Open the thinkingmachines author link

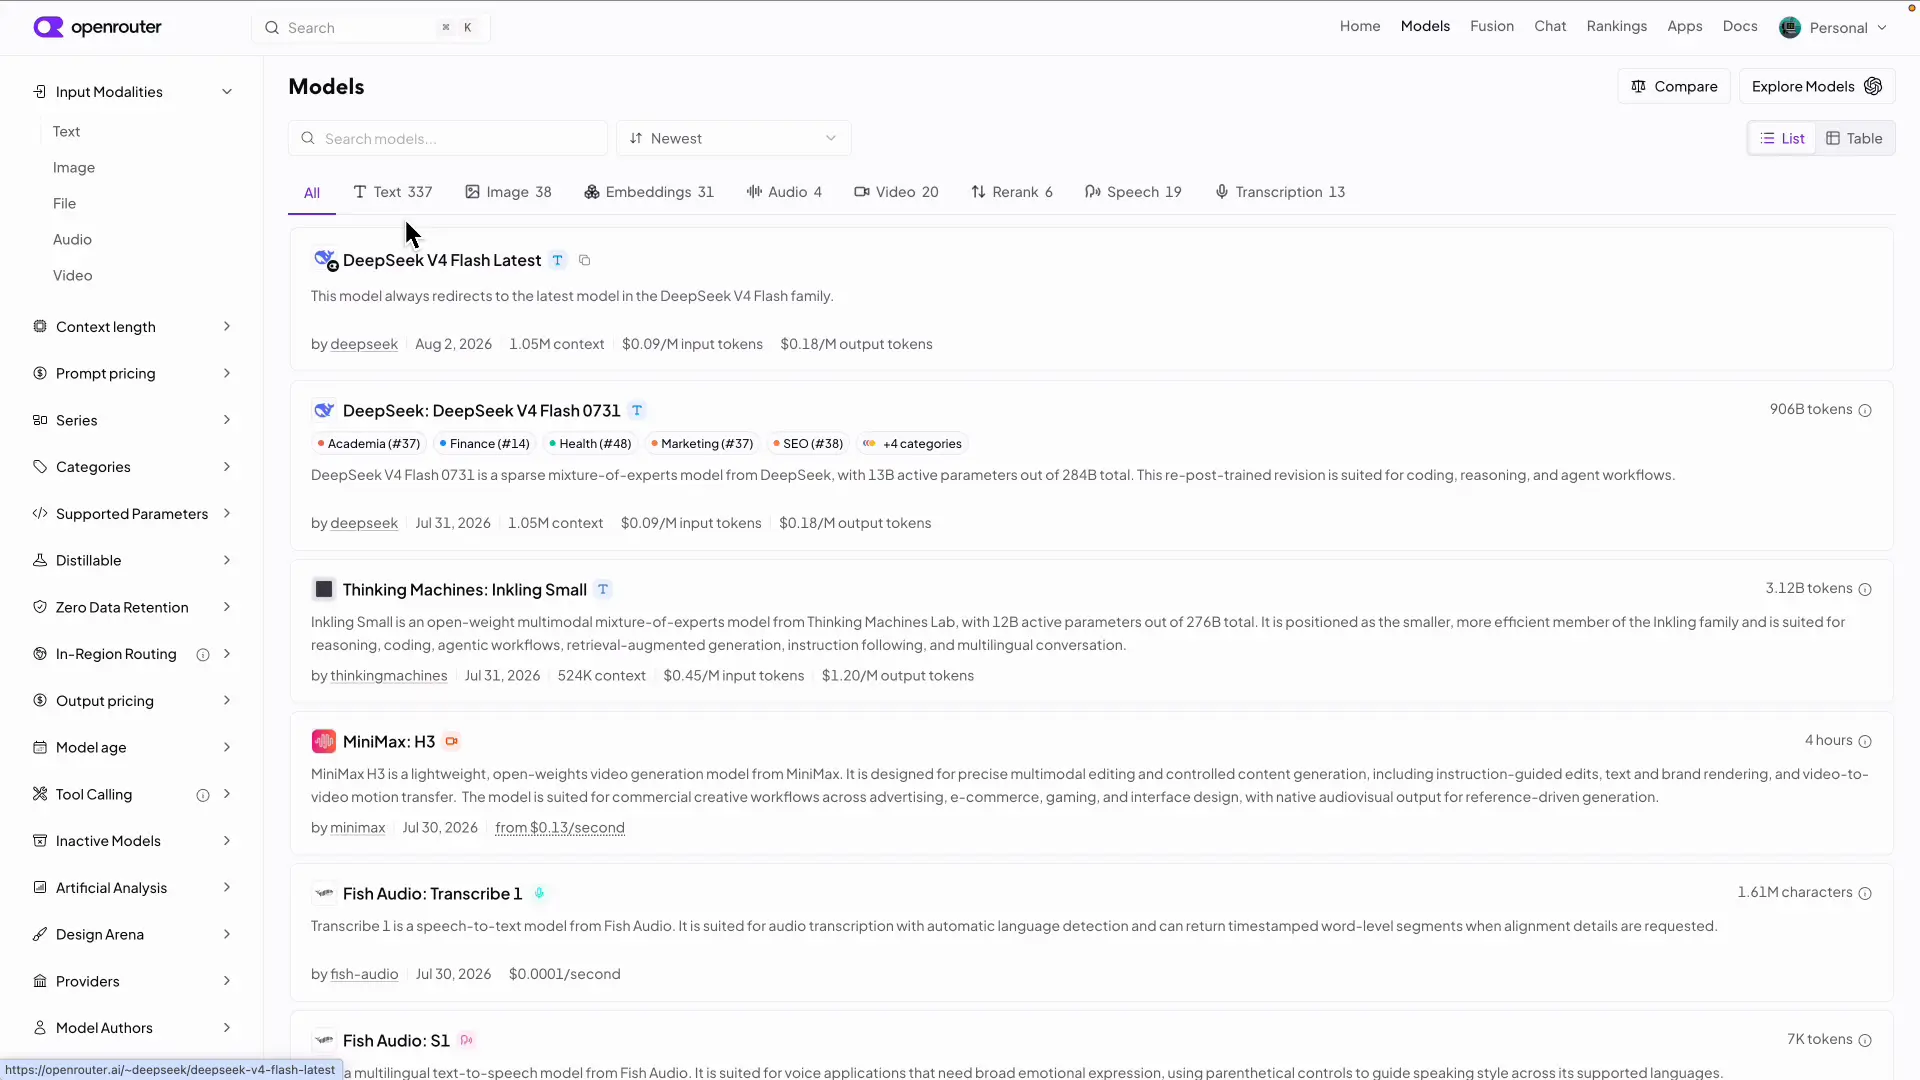click(389, 677)
